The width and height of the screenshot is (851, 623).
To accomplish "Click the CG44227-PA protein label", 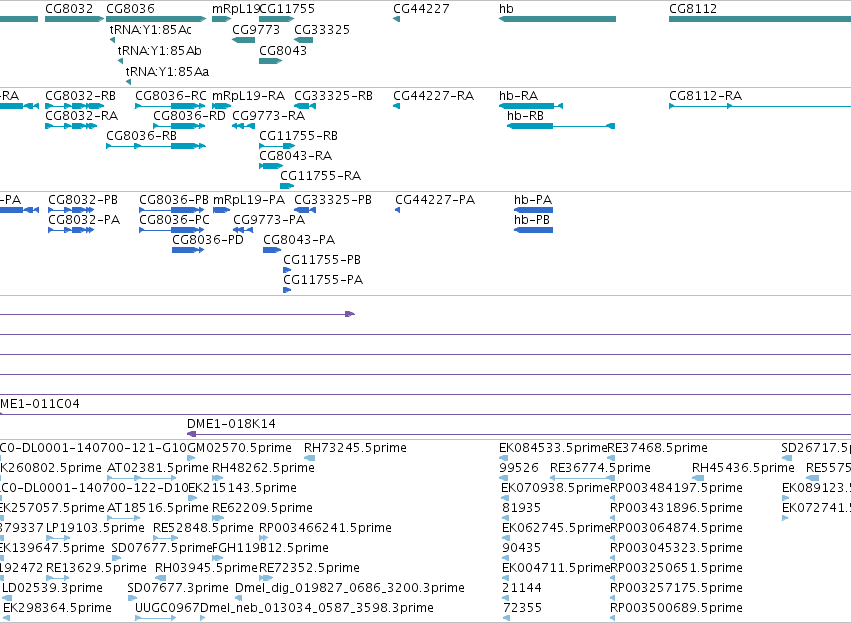I will coord(435,200).
